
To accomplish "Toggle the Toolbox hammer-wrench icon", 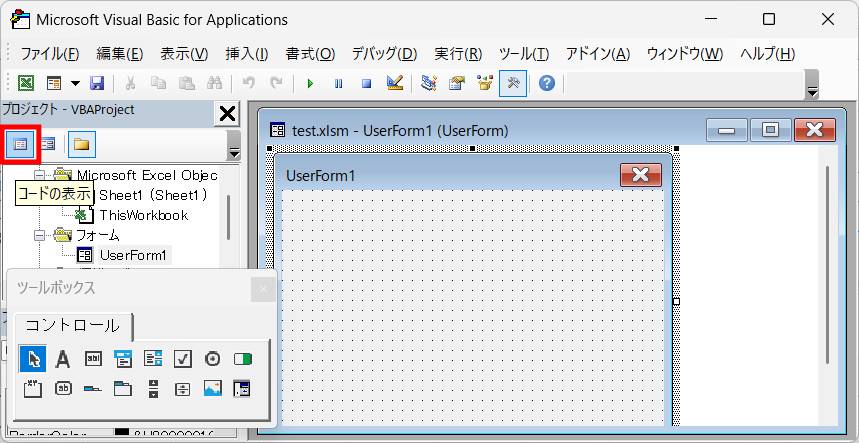I will point(513,83).
